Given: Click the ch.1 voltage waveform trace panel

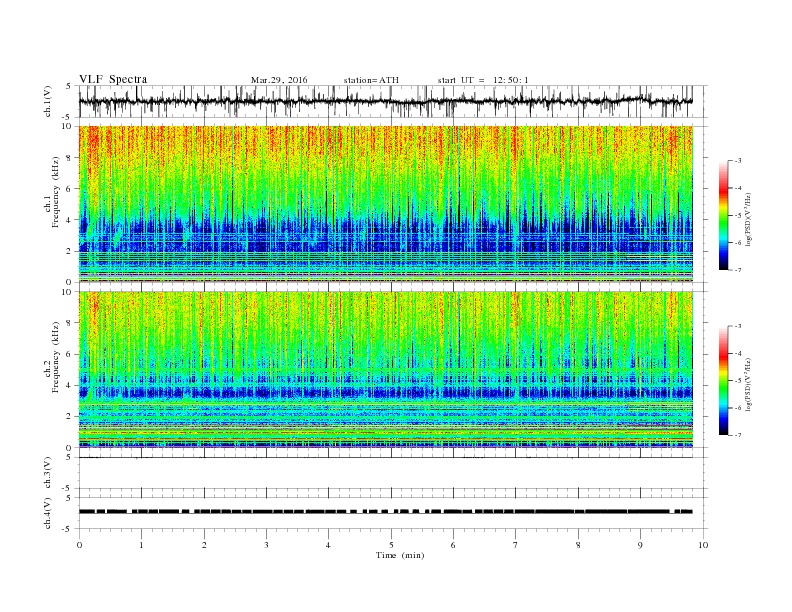Looking at the screenshot, I should (392, 101).
